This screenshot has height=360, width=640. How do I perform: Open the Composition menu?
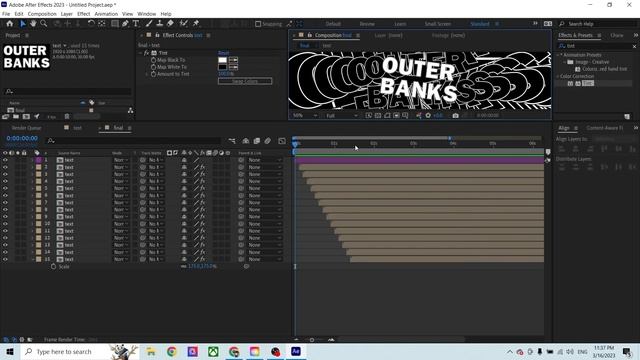[x=42, y=14]
